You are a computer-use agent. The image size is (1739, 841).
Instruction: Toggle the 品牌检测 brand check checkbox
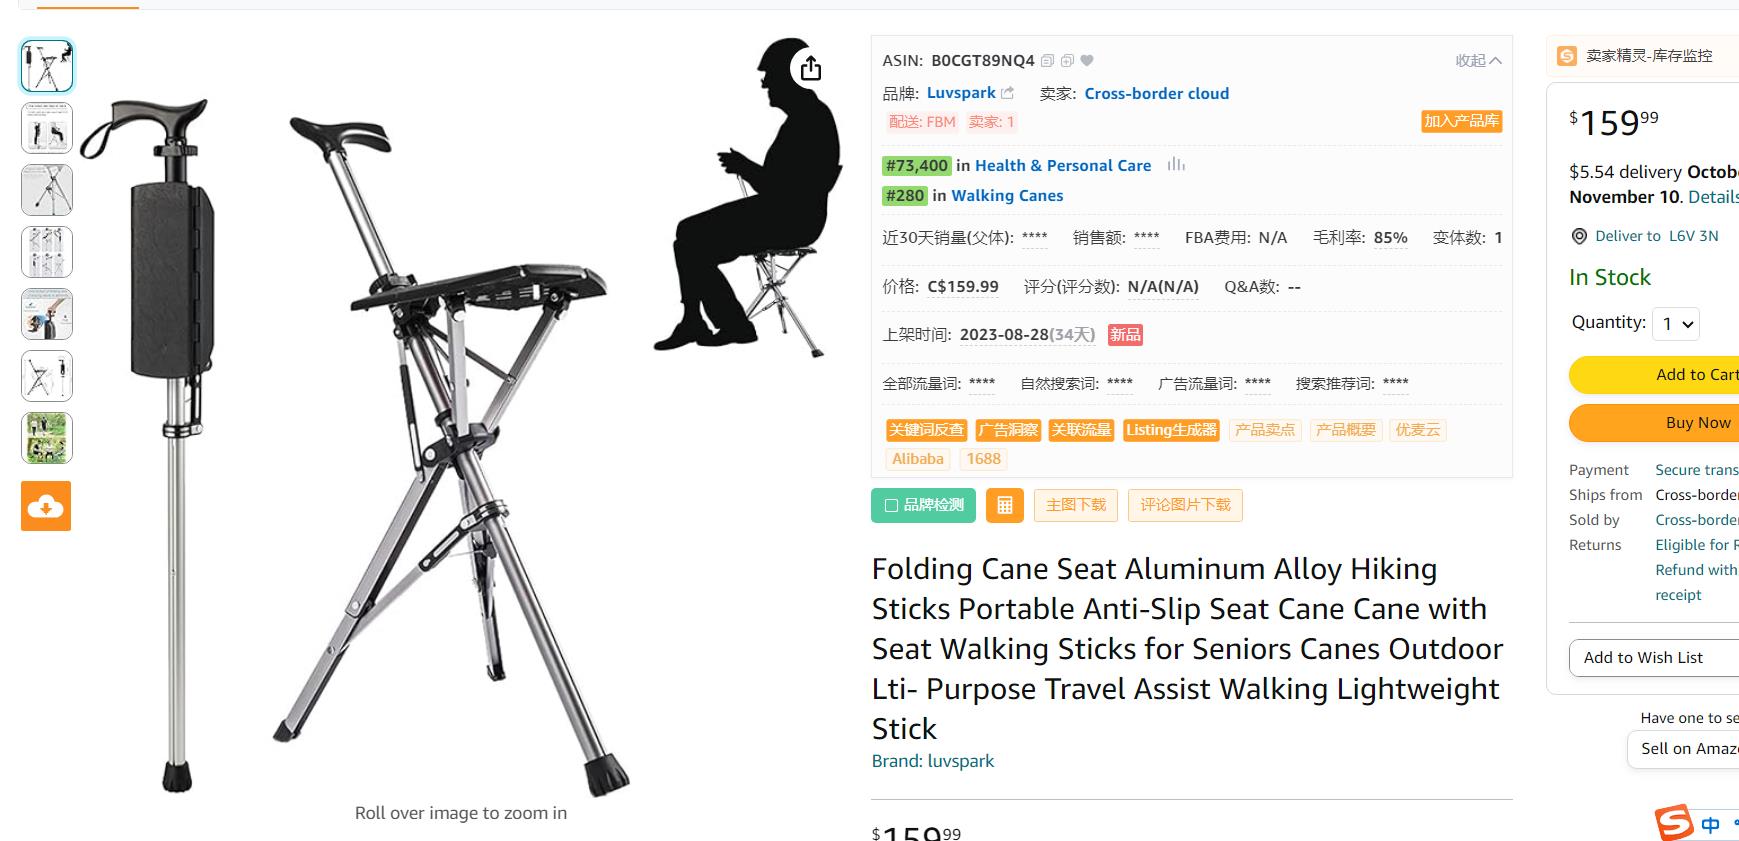[891, 506]
